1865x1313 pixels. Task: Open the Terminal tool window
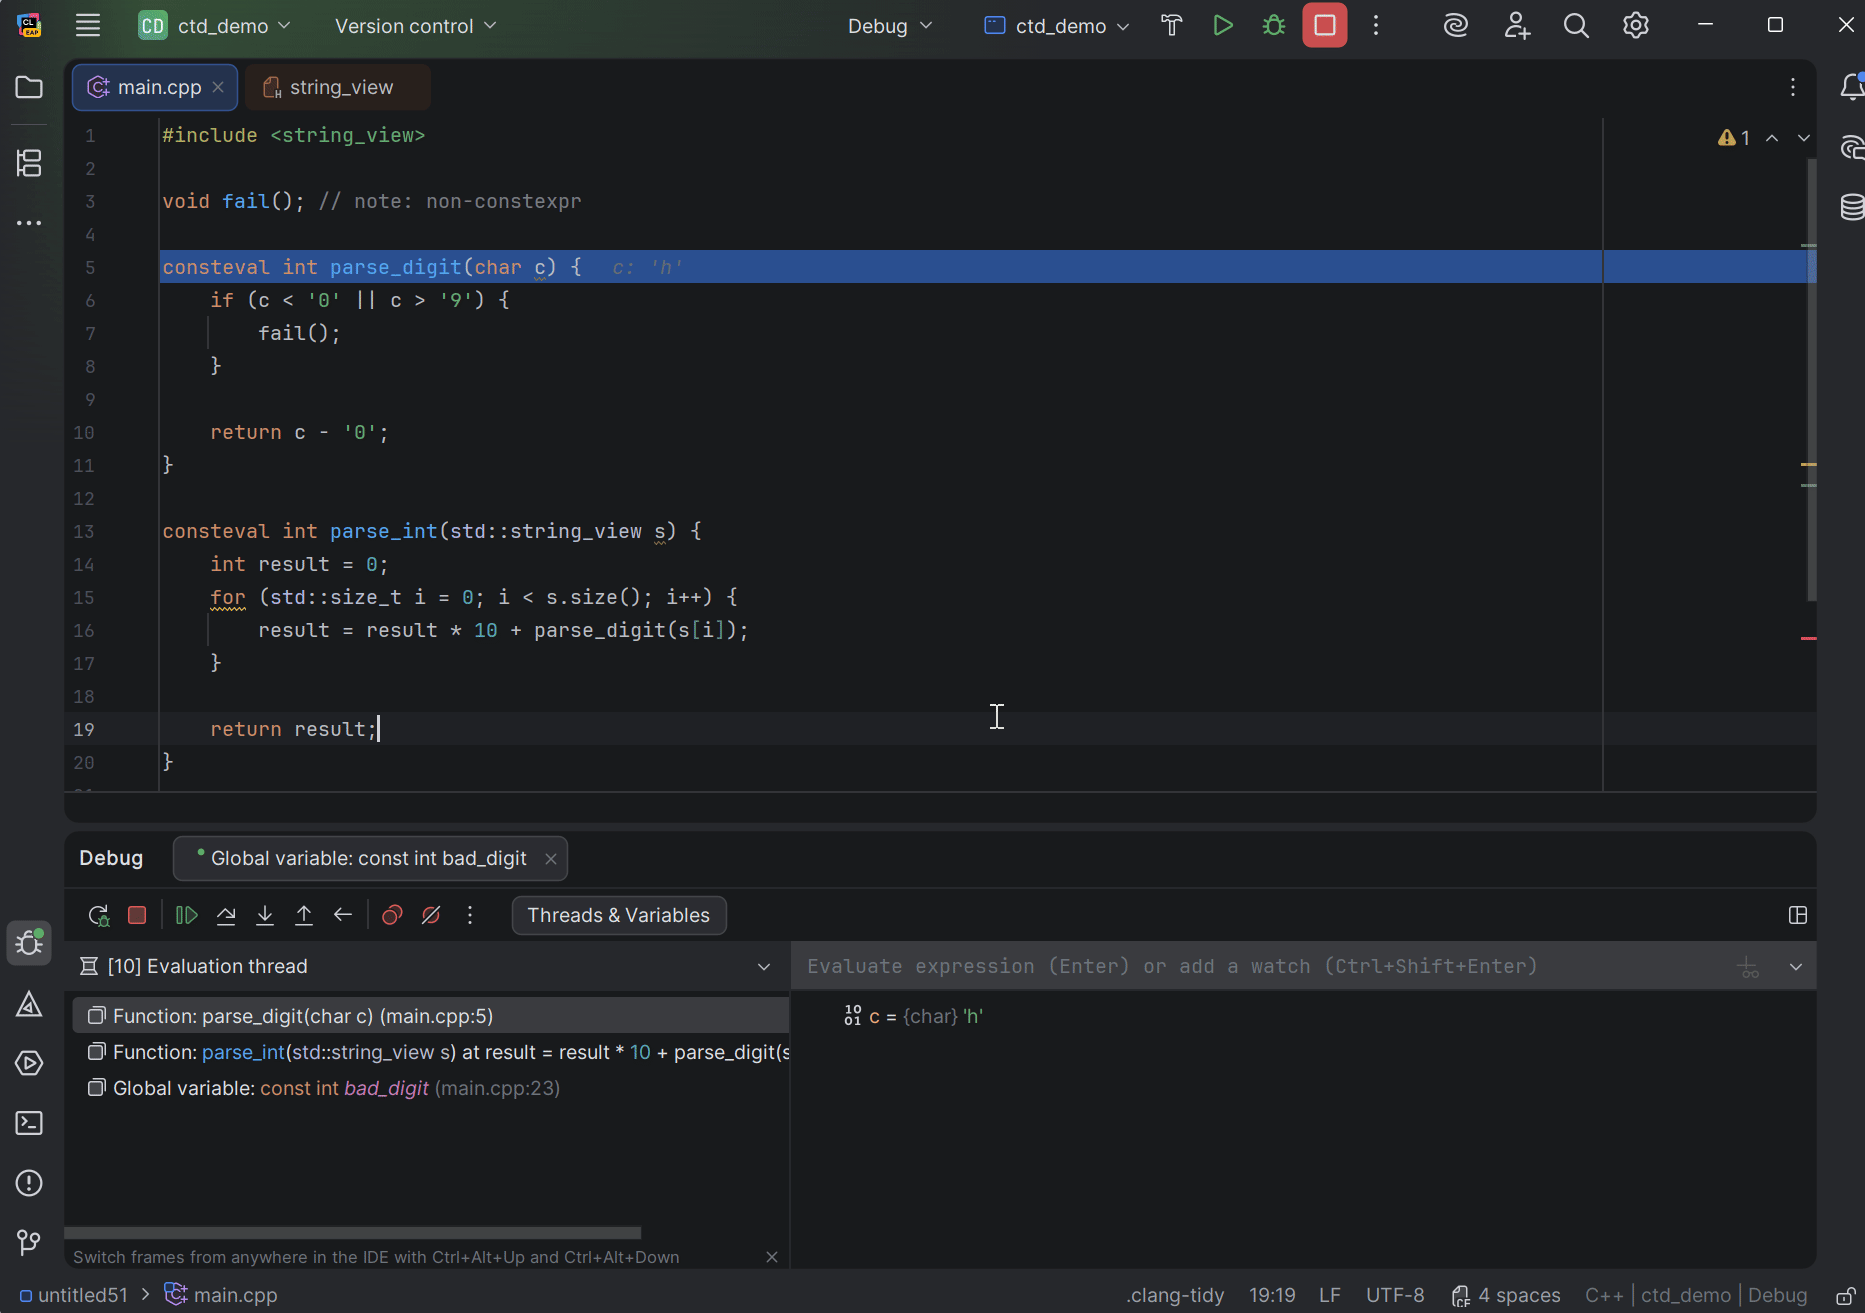click(29, 1123)
